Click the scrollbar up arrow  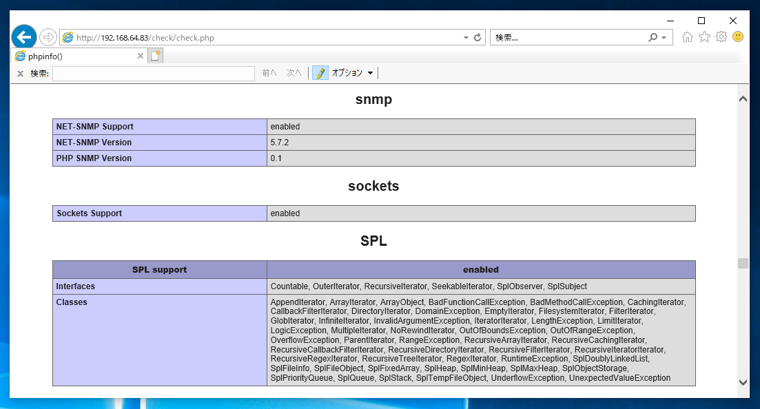(x=743, y=99)
